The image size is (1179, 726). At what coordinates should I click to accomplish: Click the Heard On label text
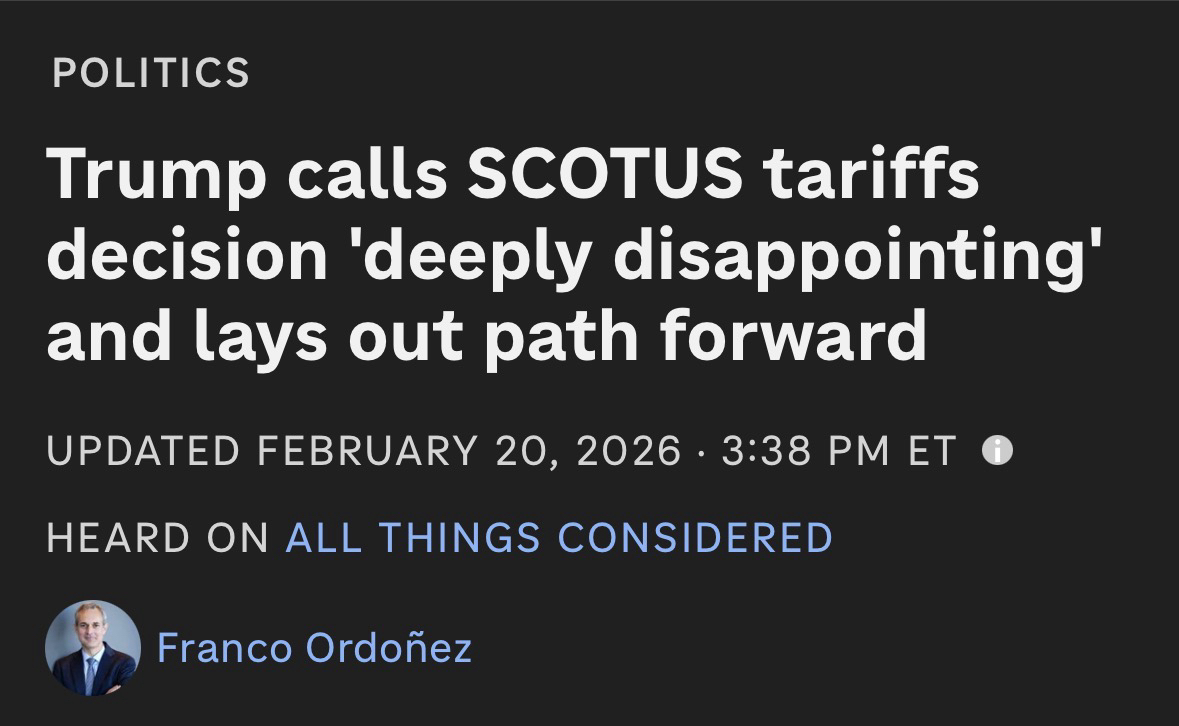pos(157,537)
